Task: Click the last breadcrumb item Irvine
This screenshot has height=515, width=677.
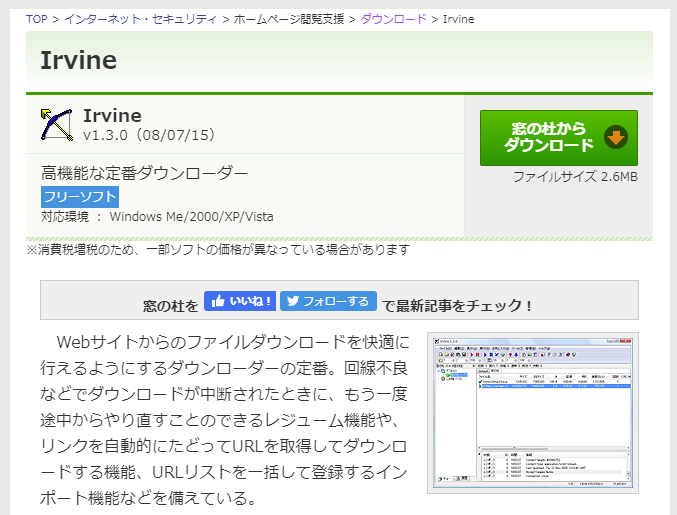Action: click(459, 19)
